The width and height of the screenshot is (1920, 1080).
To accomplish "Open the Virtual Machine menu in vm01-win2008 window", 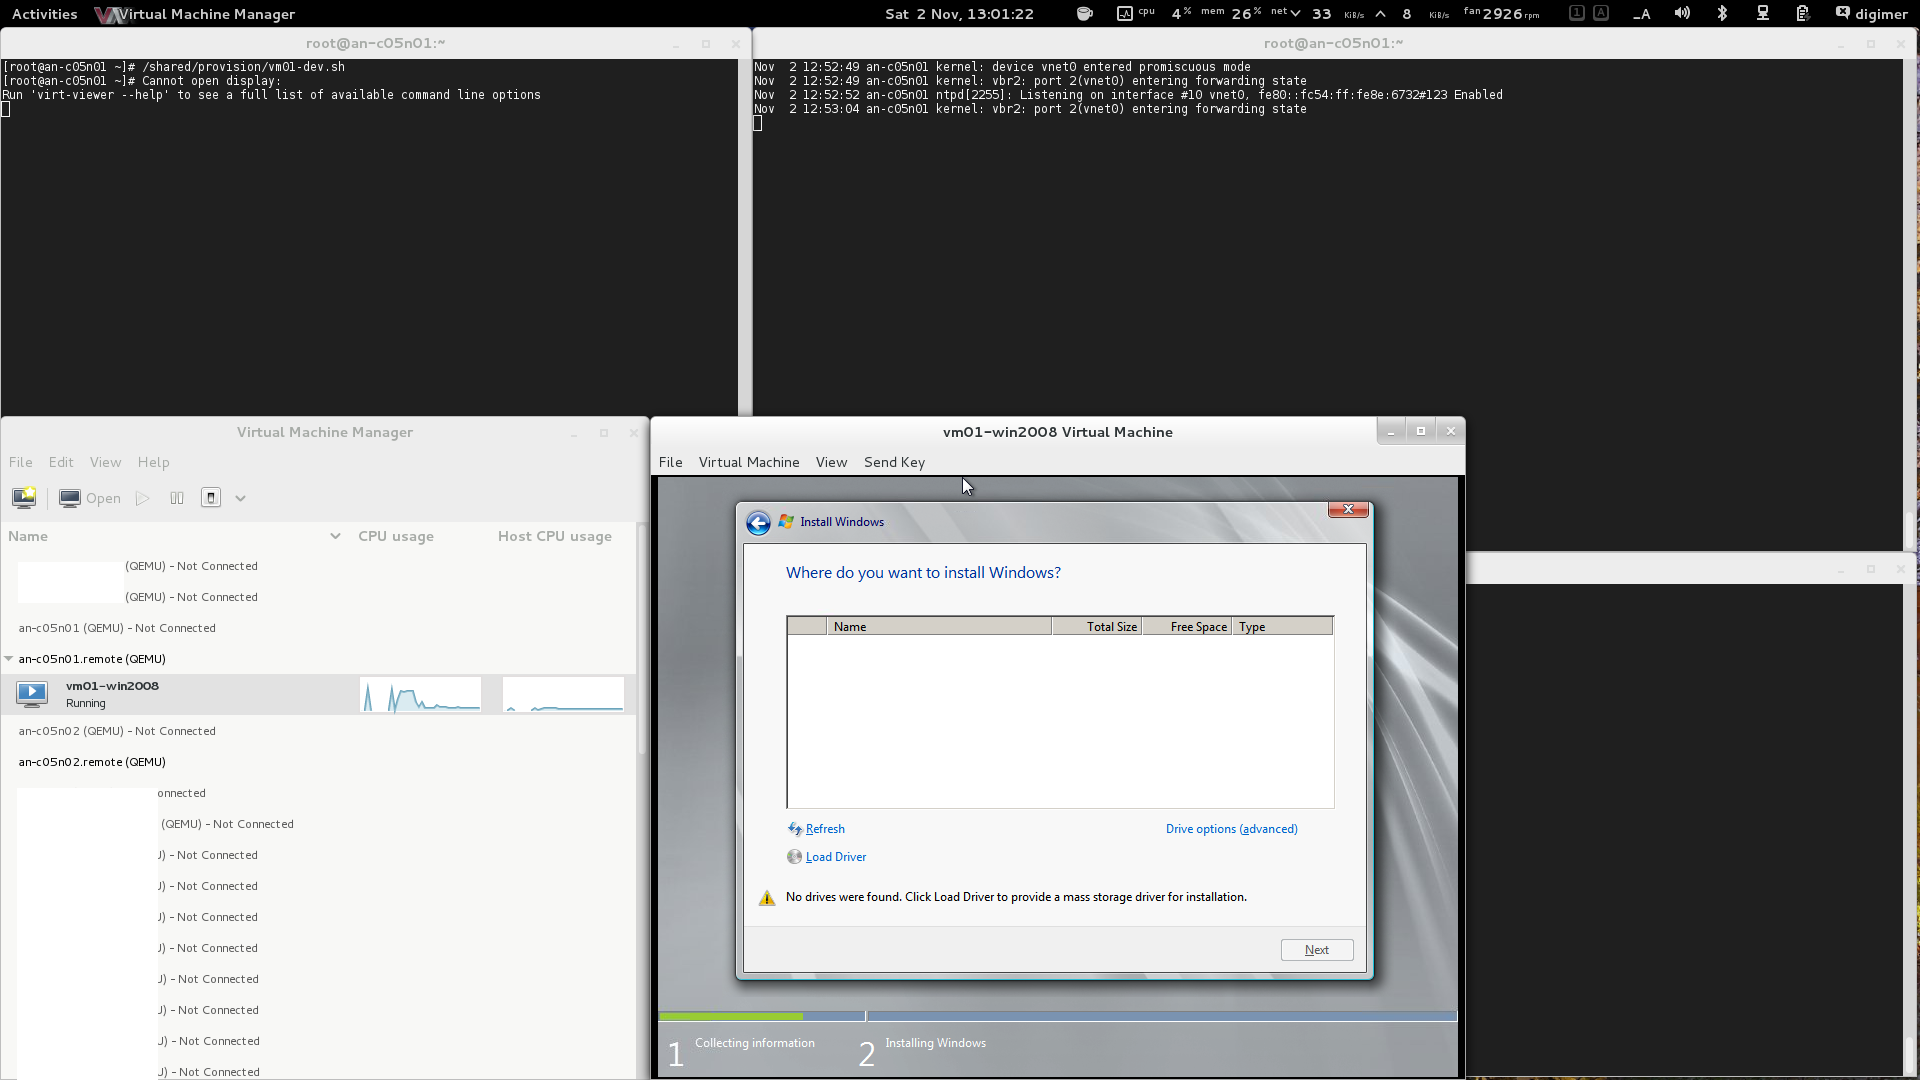I will click(749, 463).
